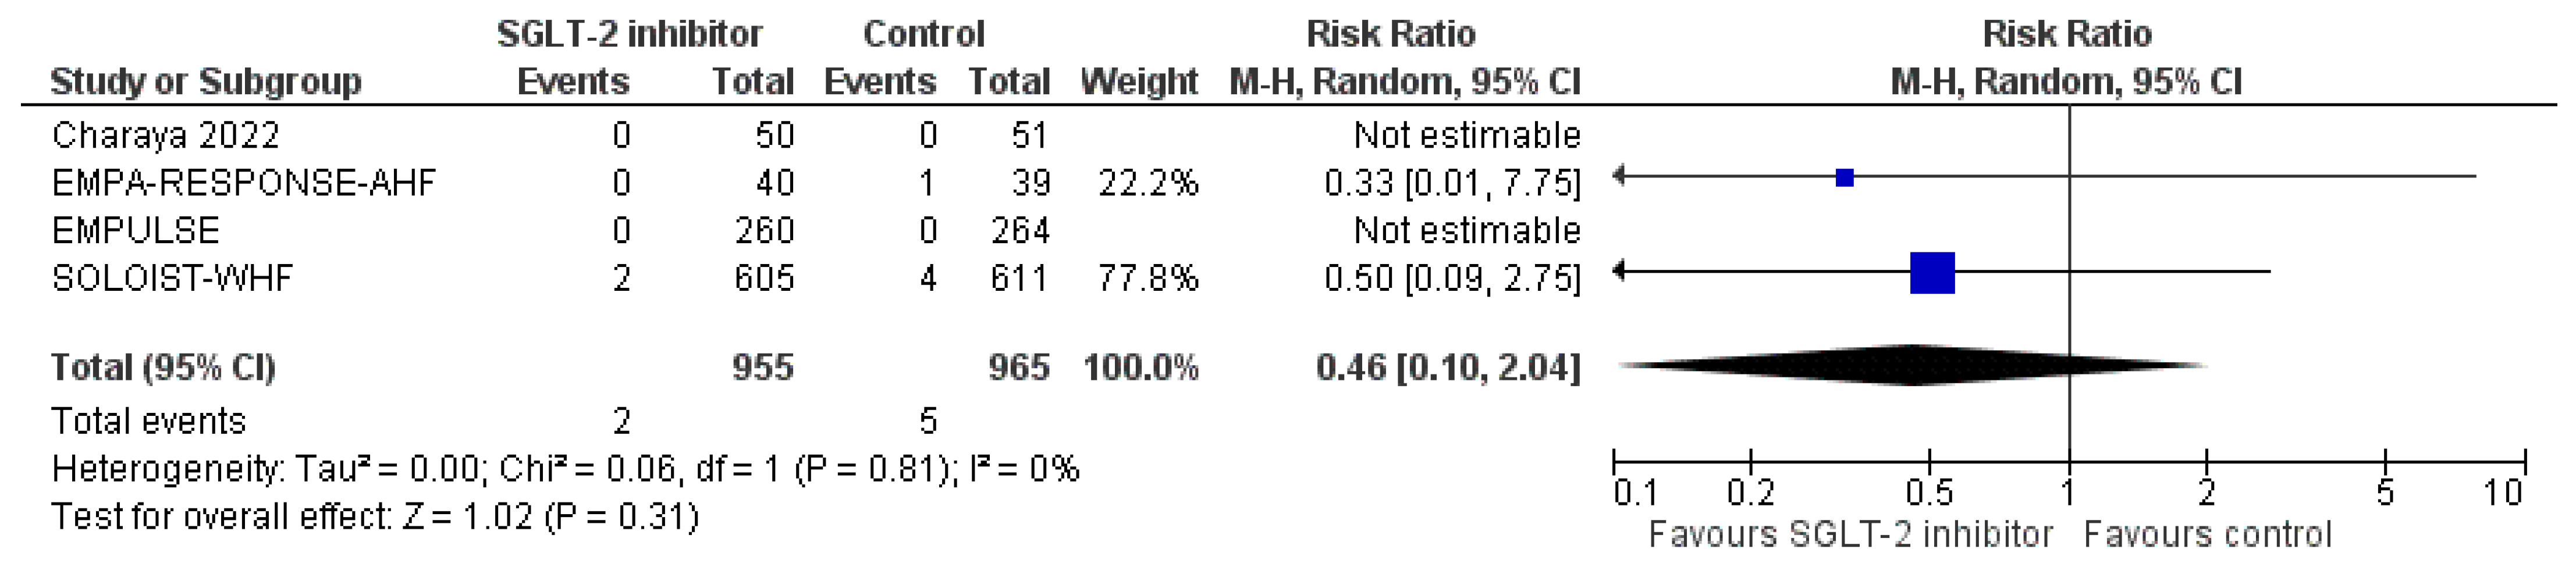Select the SOLOIST-WHF study label
Viewport: 2576px width, 563px height.
(x=173, y=277)
